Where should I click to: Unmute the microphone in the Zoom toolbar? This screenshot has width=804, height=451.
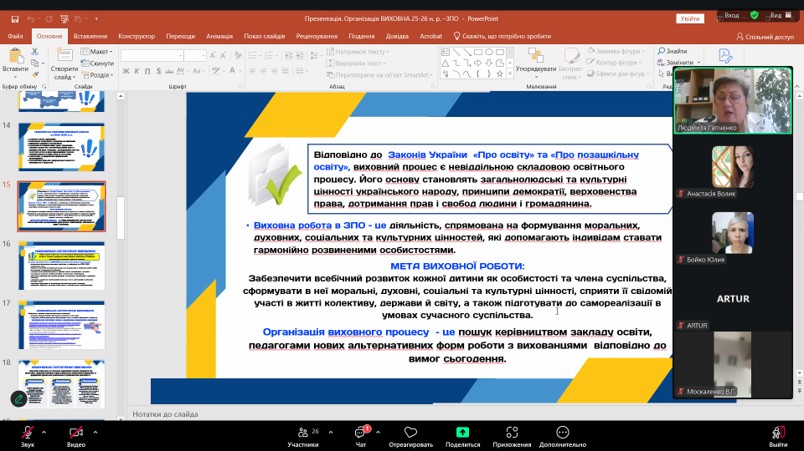click(x=27, y=432)
